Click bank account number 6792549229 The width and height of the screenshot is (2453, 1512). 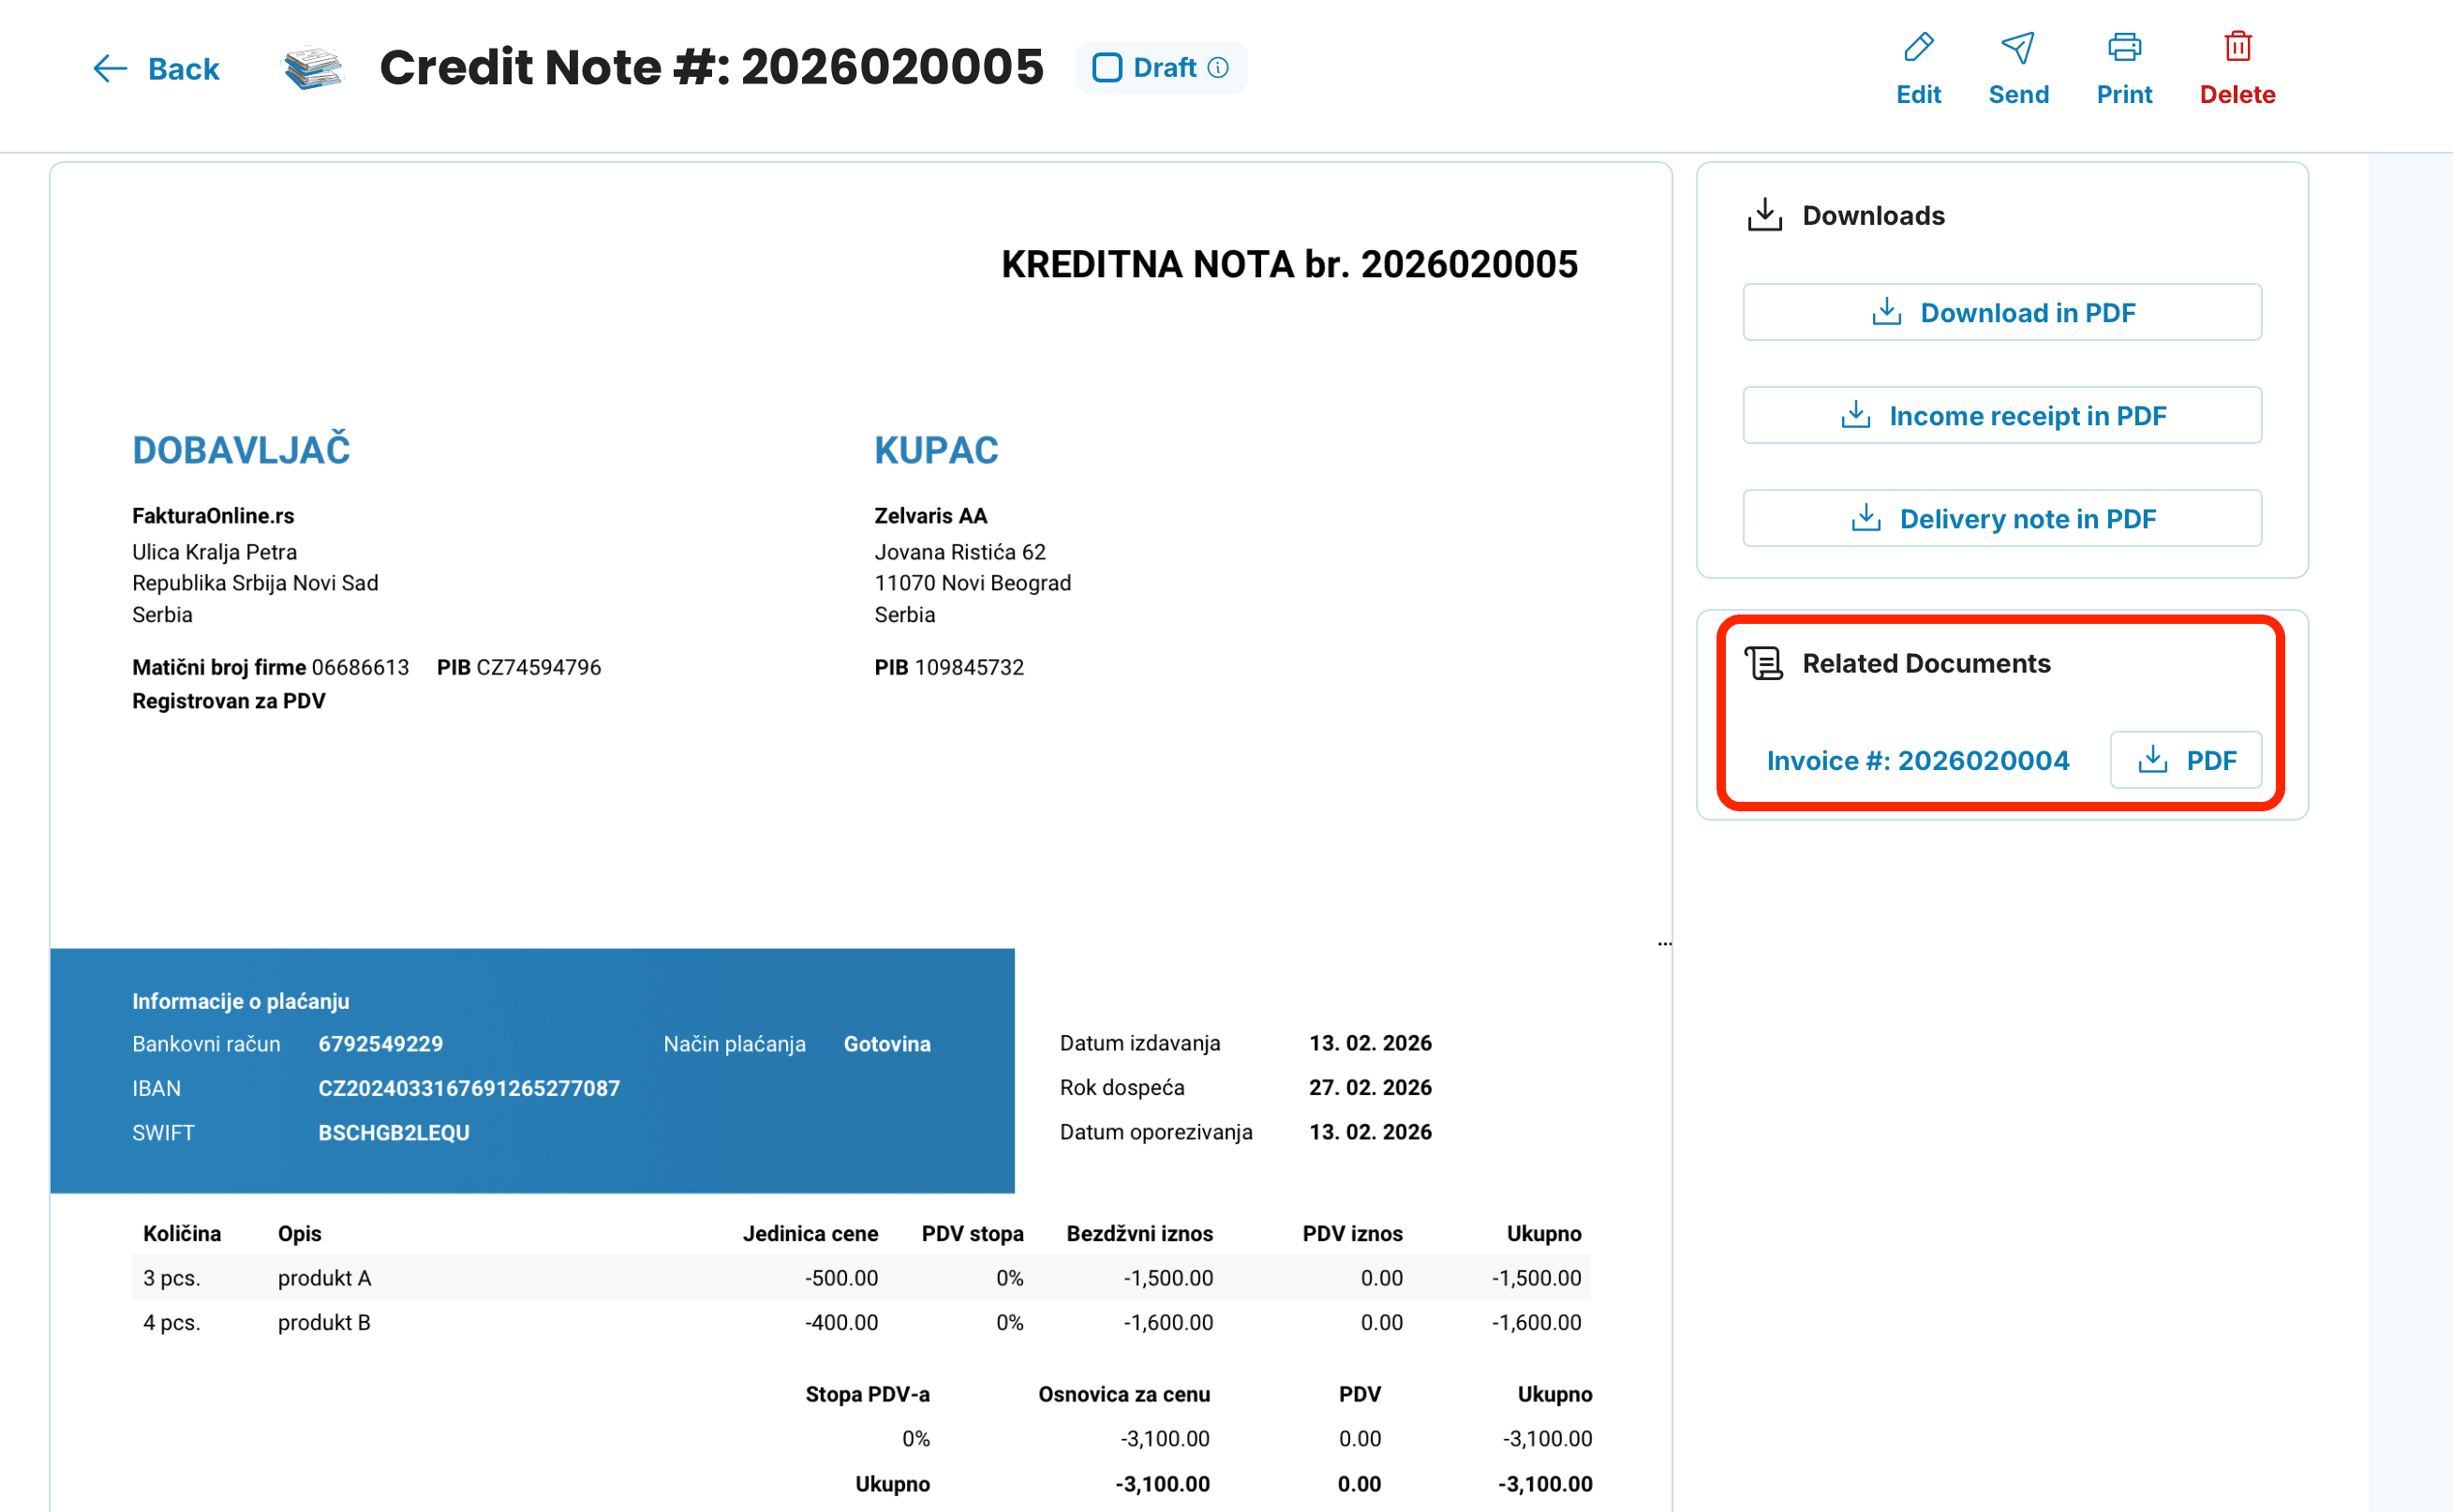pyautogui.click(x=380, y=1043)
